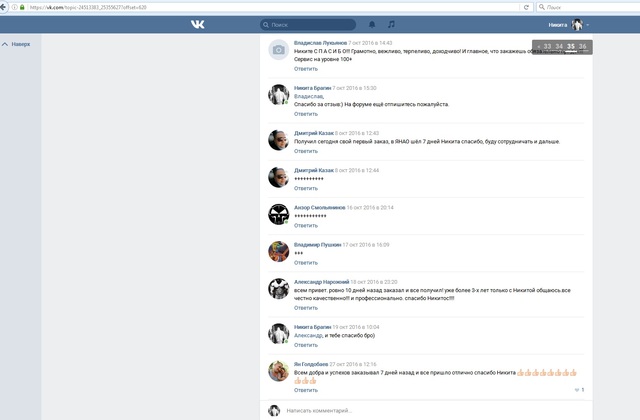Open the music note player

coord(391,24)
